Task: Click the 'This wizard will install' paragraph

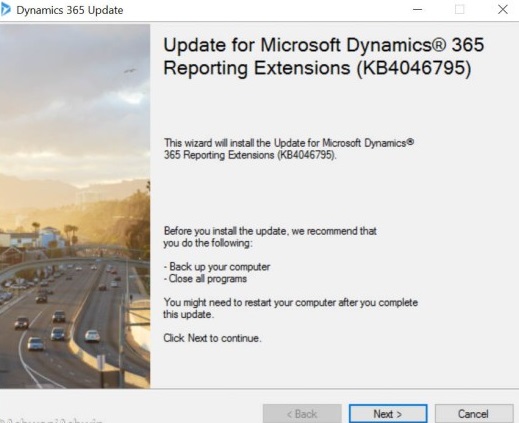Action: click(x=289, y=149)
